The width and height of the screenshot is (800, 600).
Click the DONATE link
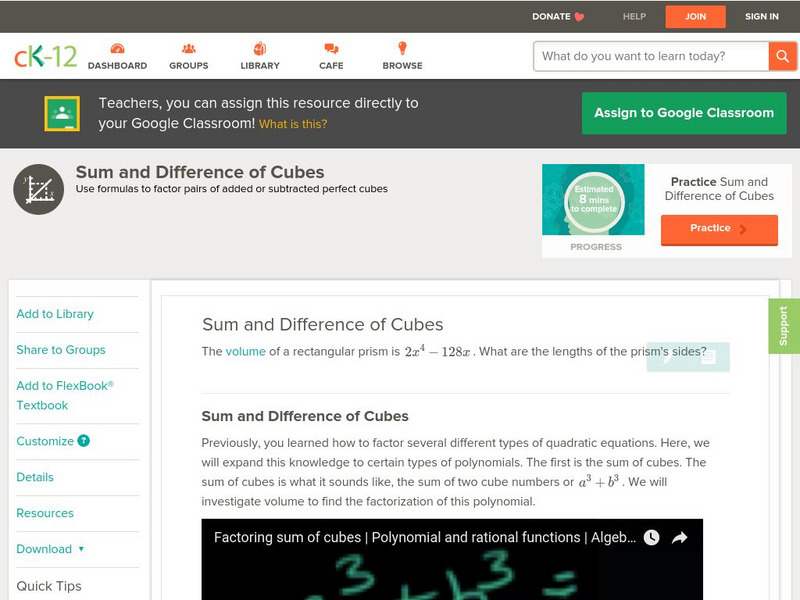pyautogui.click(x=551, y=17)
